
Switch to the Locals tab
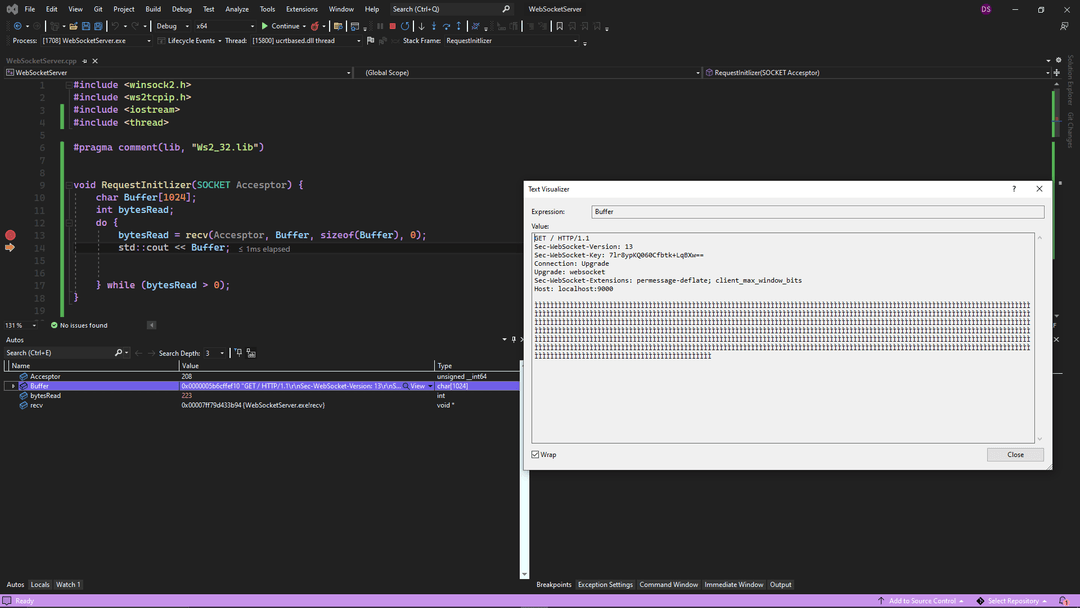40,585
